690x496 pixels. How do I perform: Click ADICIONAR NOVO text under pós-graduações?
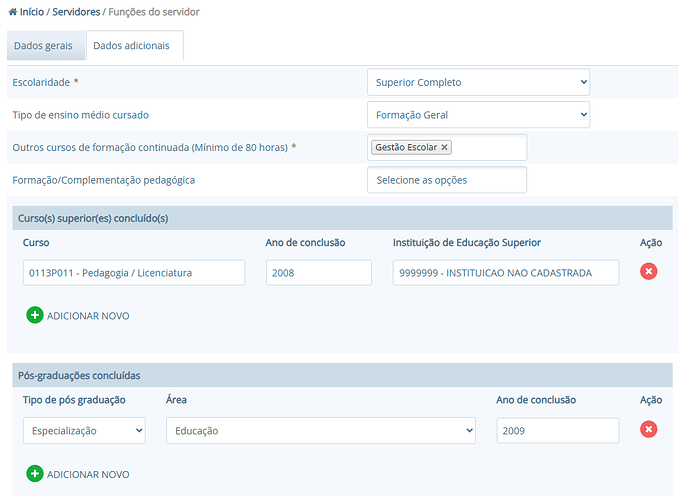88,474
